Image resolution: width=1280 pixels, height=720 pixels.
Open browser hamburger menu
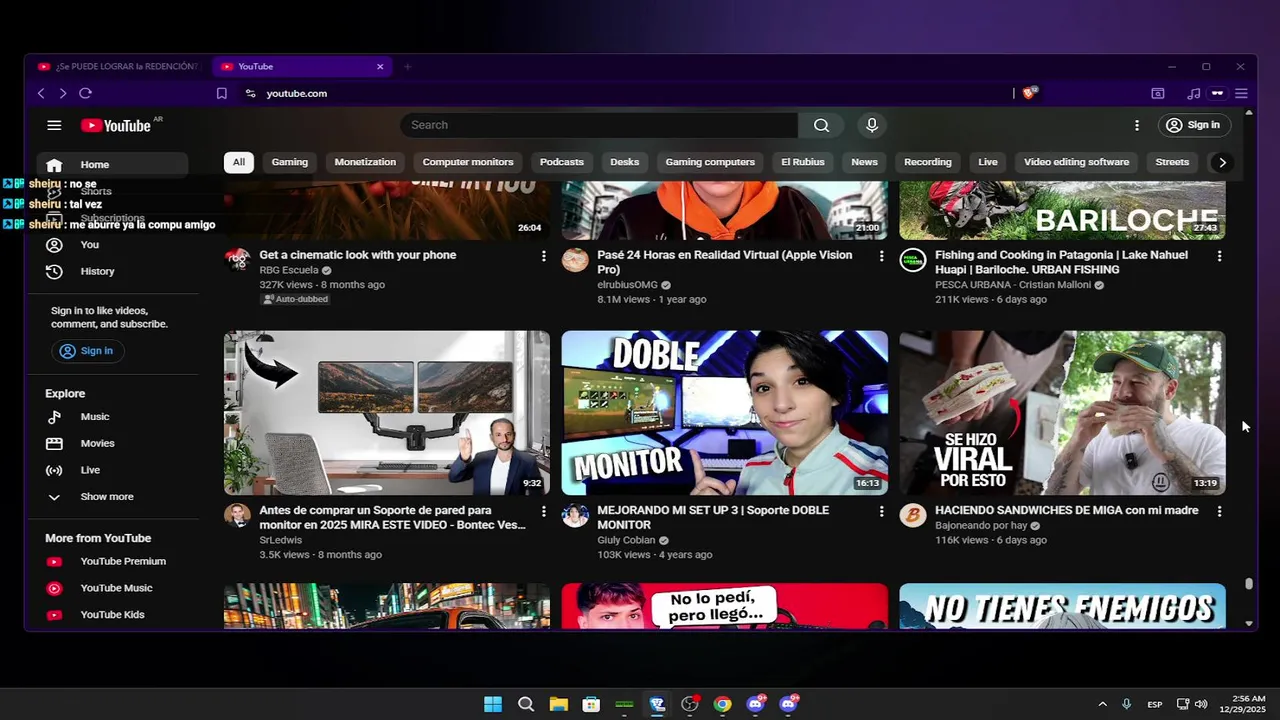(x=1241, y=93)
